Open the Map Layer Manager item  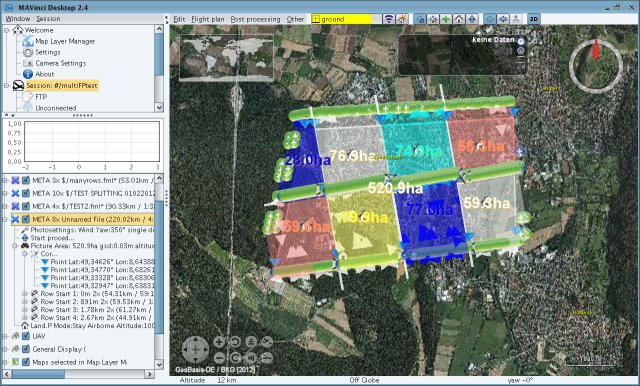point(65,41)
